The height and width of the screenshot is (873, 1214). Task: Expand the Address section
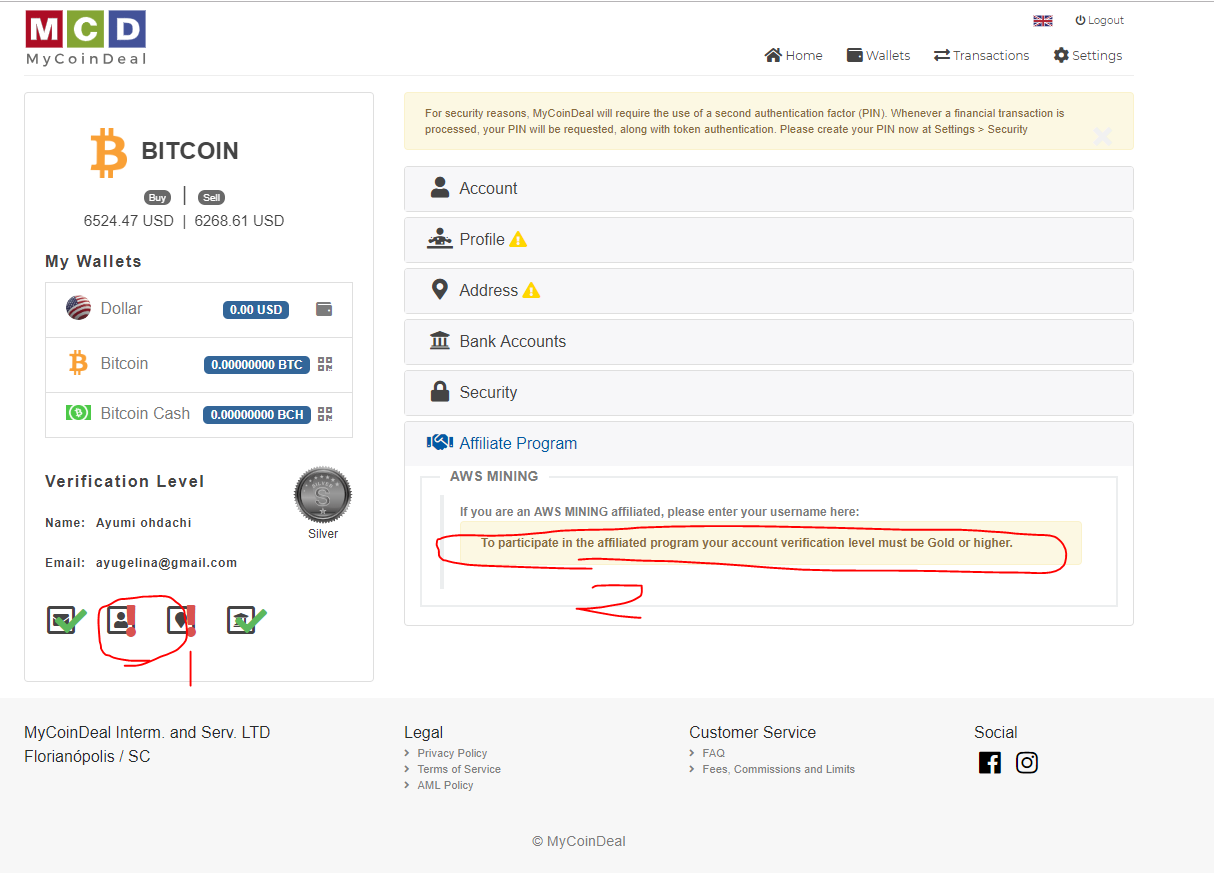coord(768,291)
